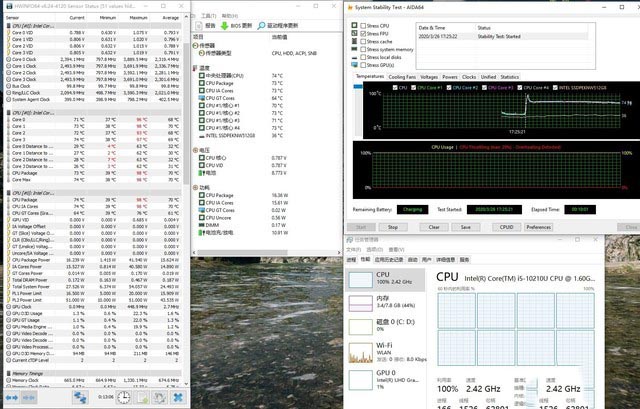This screenshot has height=409, width=640.
Task: Open 工具(T) menu in AIDA64 window
Action: click(209, 16)
